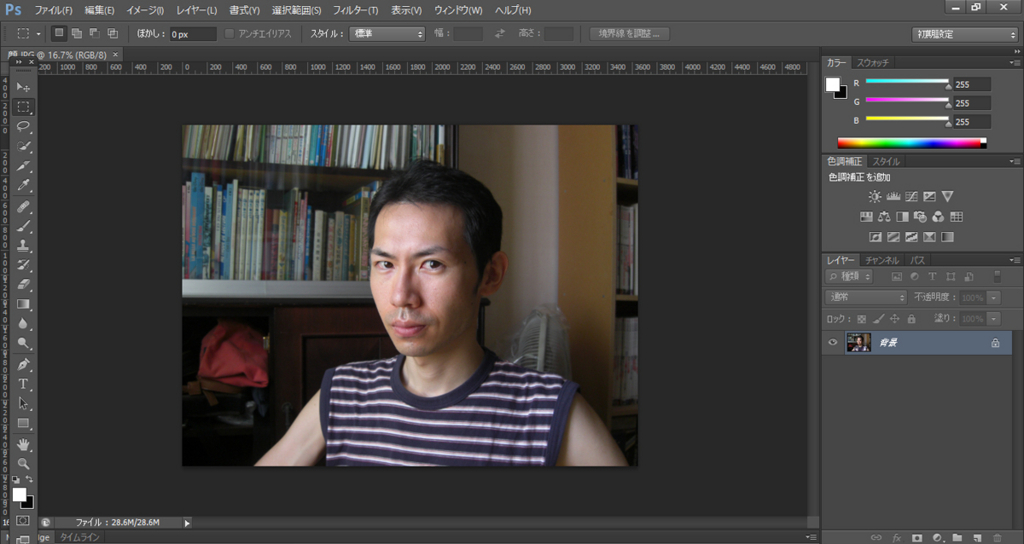The image size is (1024, 544).
Task: Open tool preset picker arrow
Action: coord(39,33)
